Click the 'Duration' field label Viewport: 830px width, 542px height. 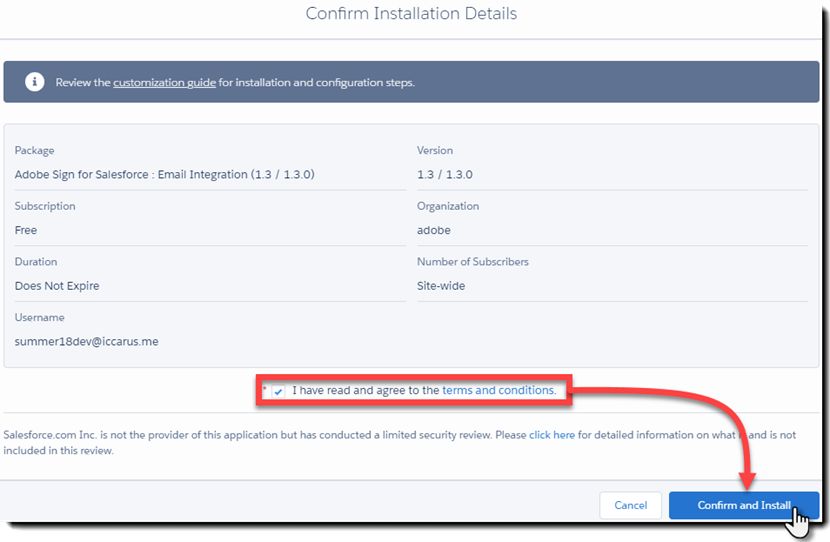point(36,261)
